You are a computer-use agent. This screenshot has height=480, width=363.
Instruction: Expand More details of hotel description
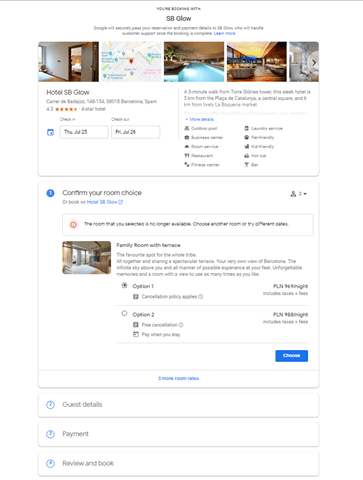click(199, 119)
